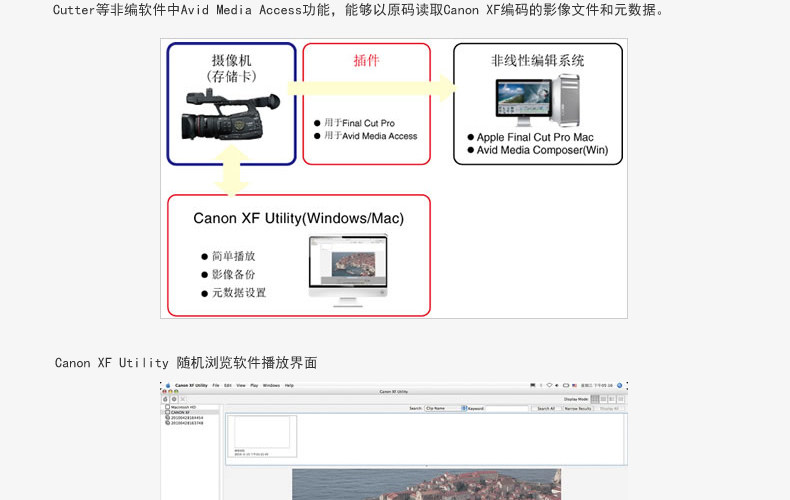Click the Keyword input field

pos(507,408)
